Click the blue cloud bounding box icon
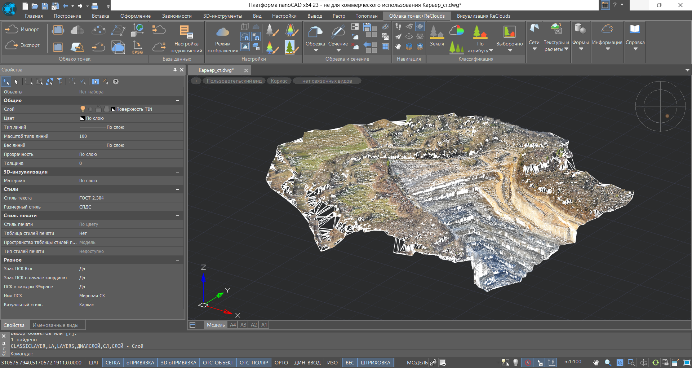 [x=118, y=47]
